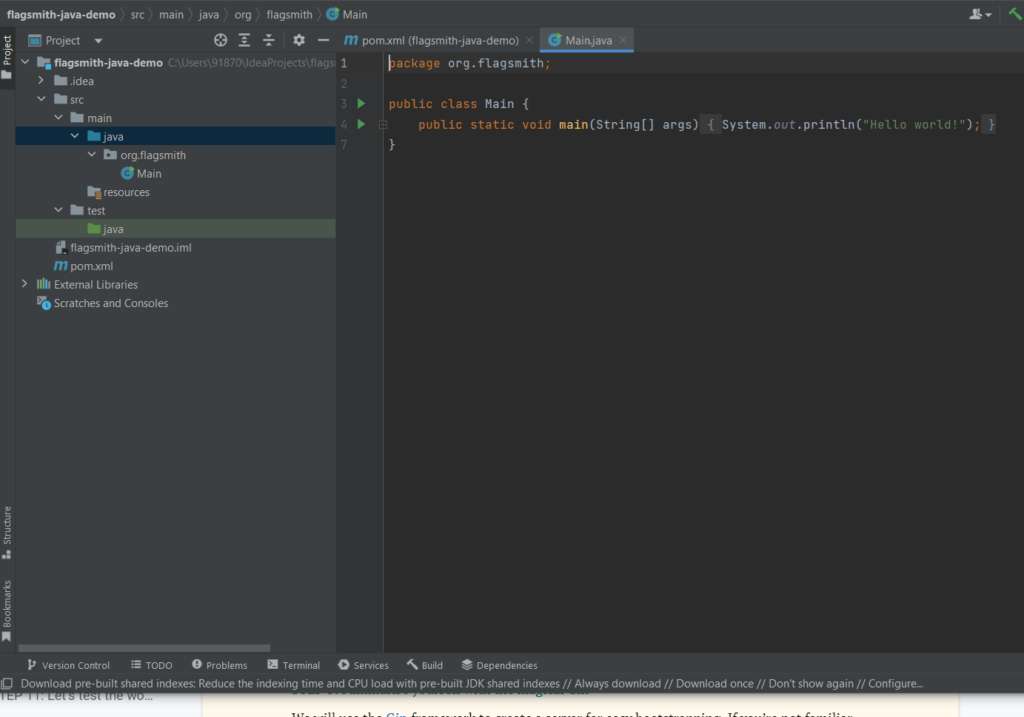Image resolution: width=1024 pixels, height=717 pixels.
Task: Click tool windows toggle in status bar corner
Action: pos(7,684)
